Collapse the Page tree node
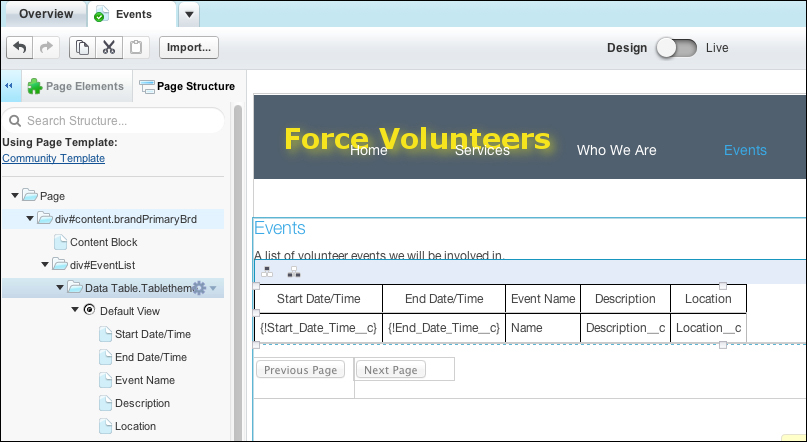This screenshot has height=442, width=807. coord(14,196)
